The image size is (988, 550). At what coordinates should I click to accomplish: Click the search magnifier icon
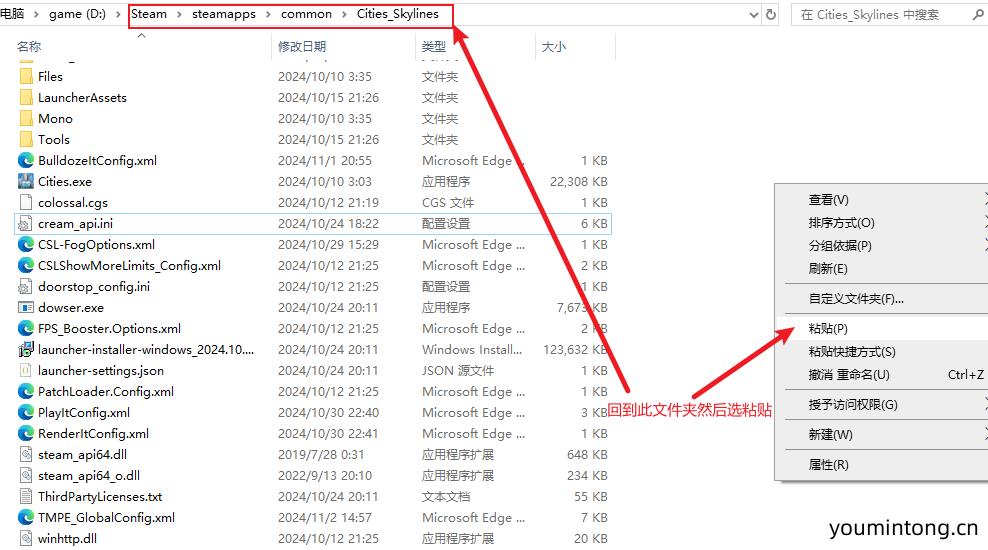click(x=978, y=14)
